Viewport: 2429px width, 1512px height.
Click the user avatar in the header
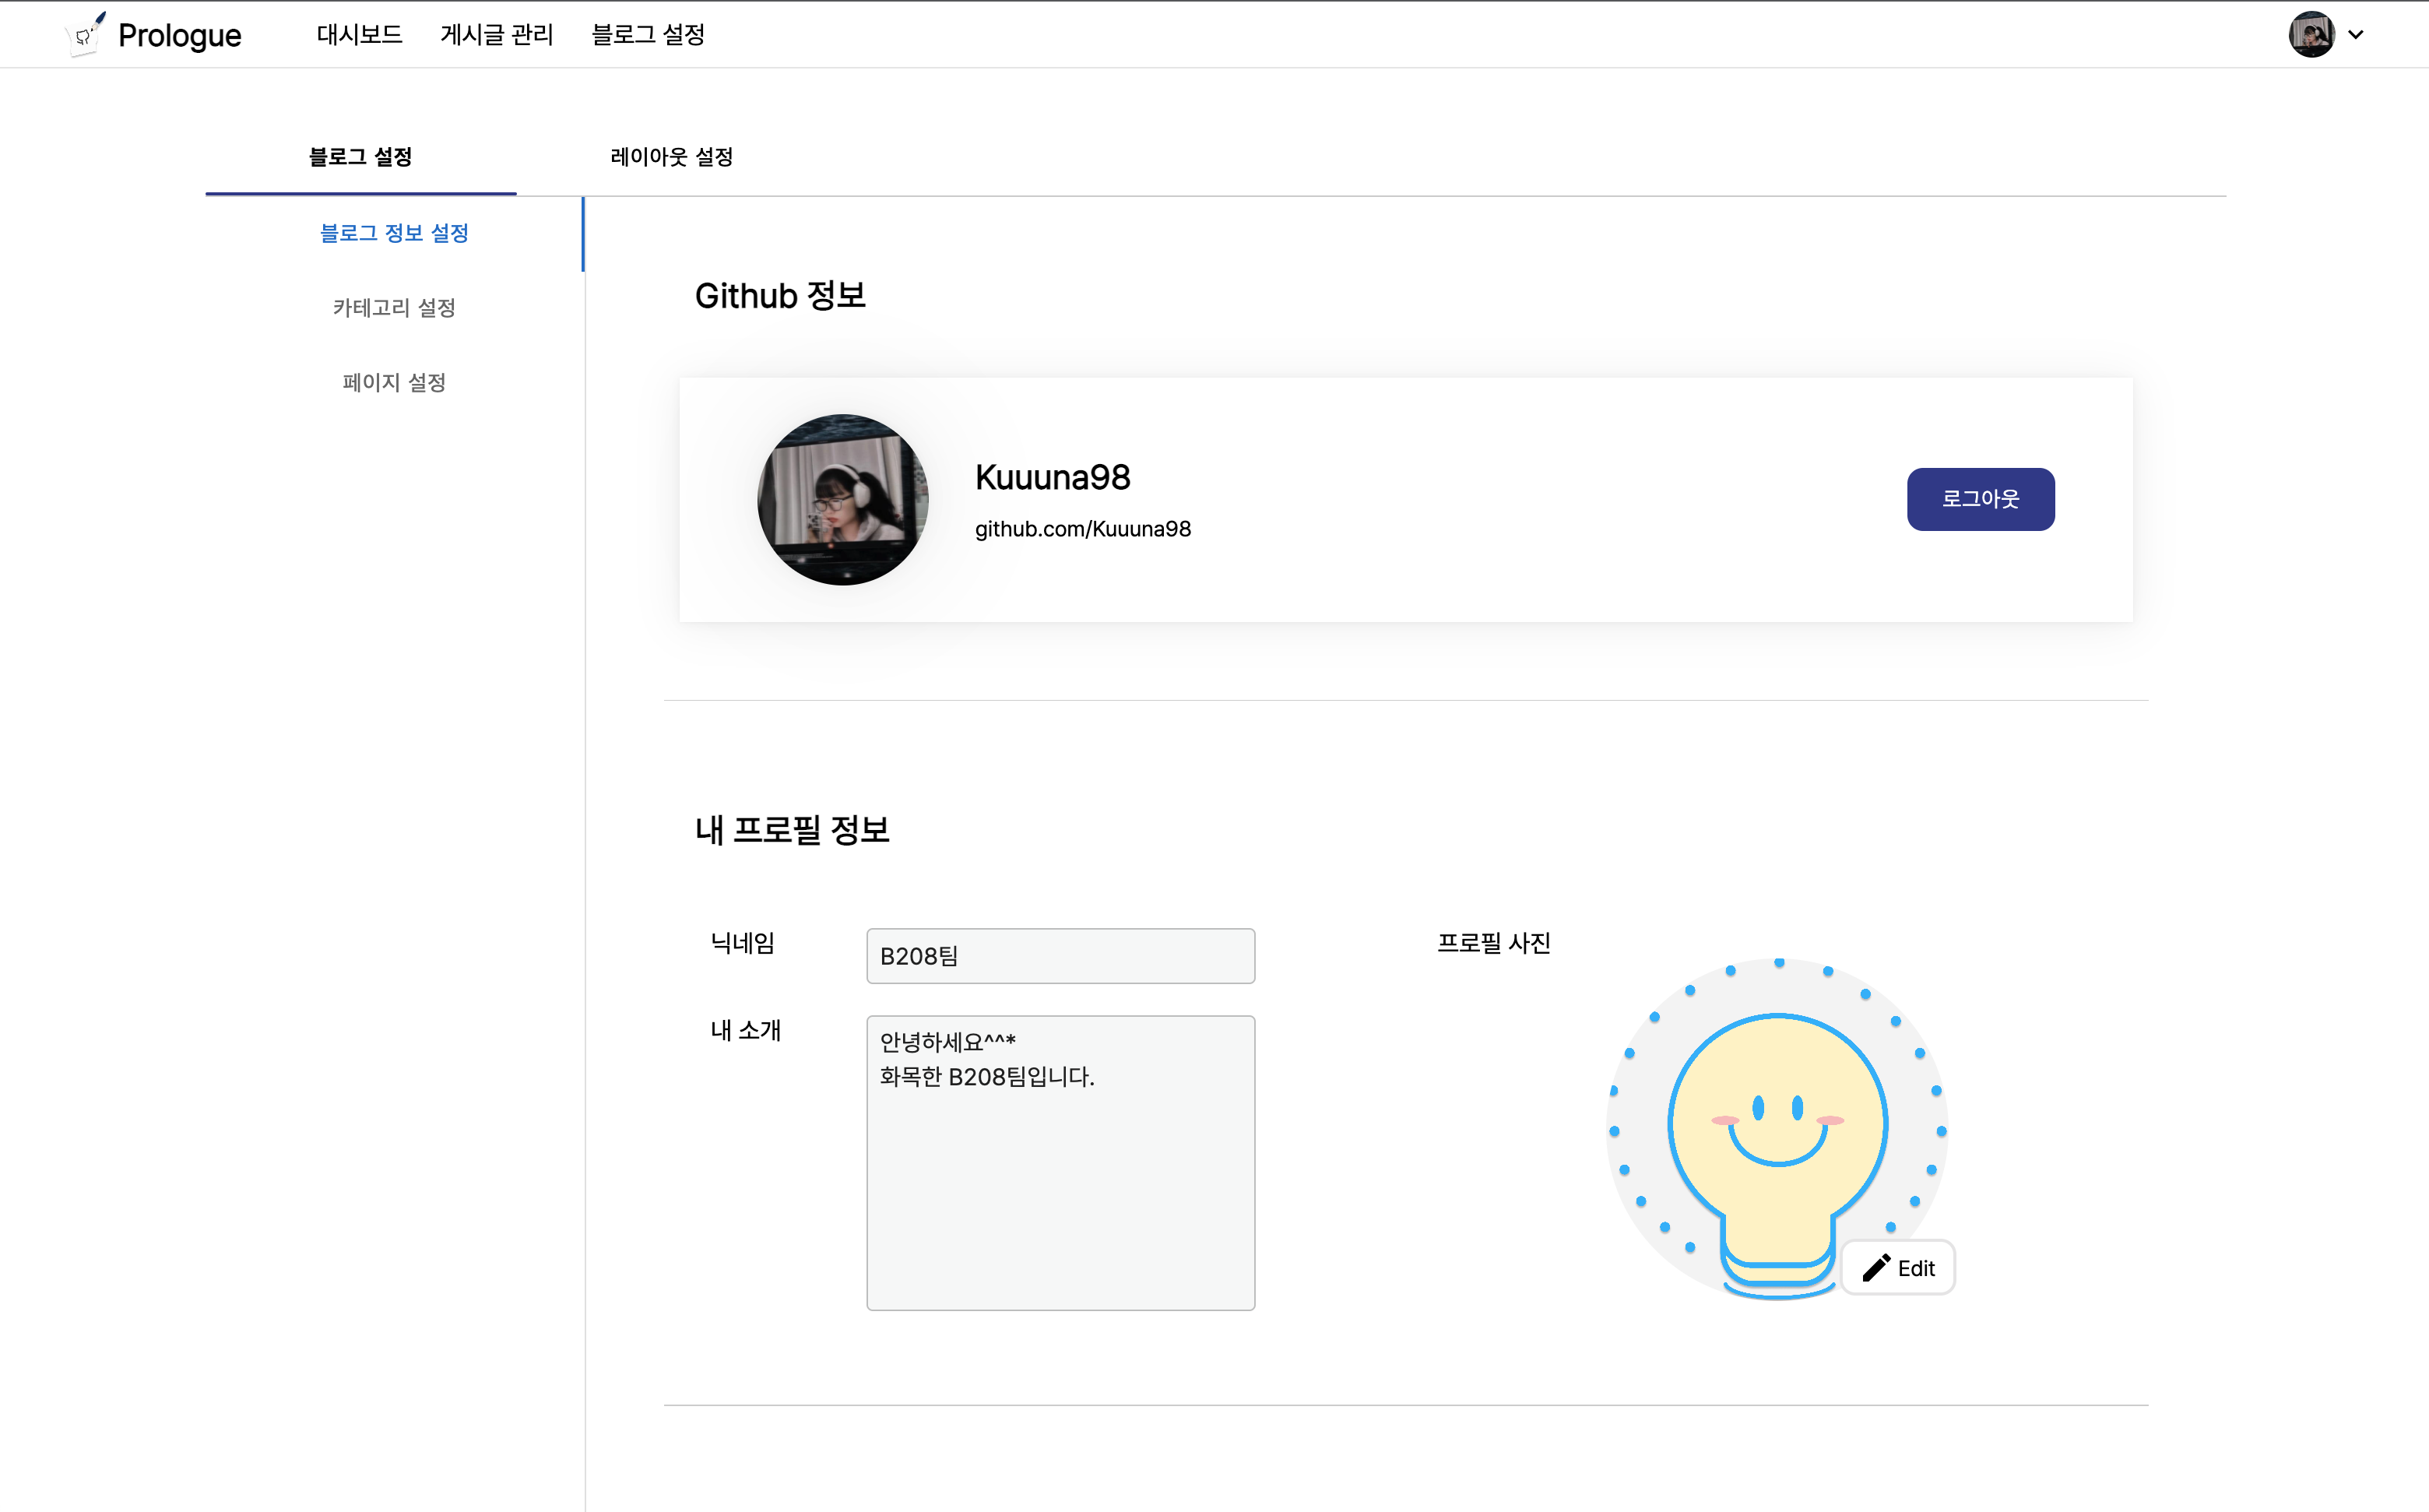2311,34
